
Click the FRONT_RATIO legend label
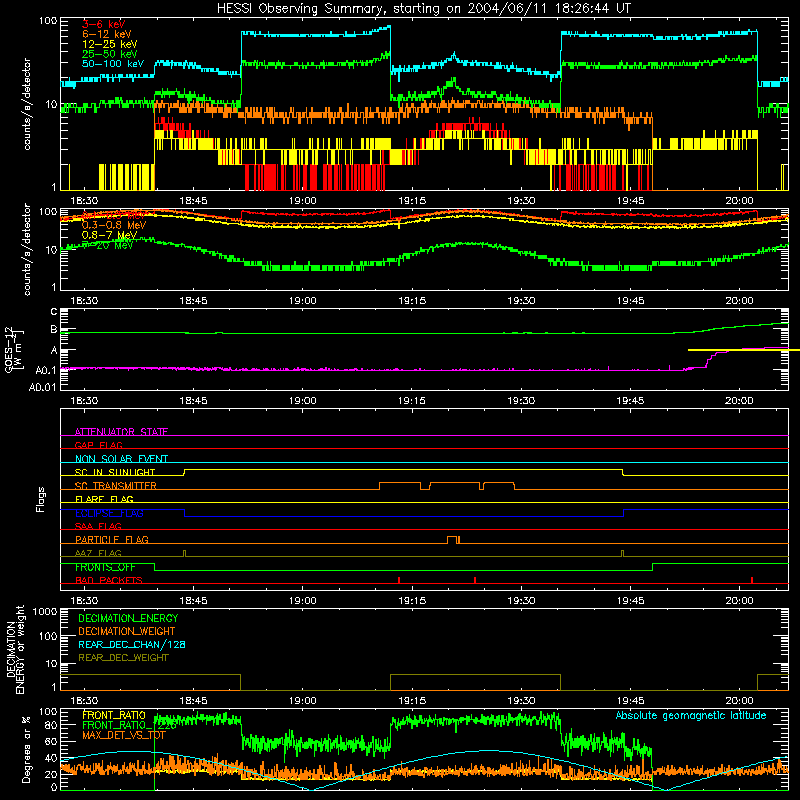tap(113, 715)
